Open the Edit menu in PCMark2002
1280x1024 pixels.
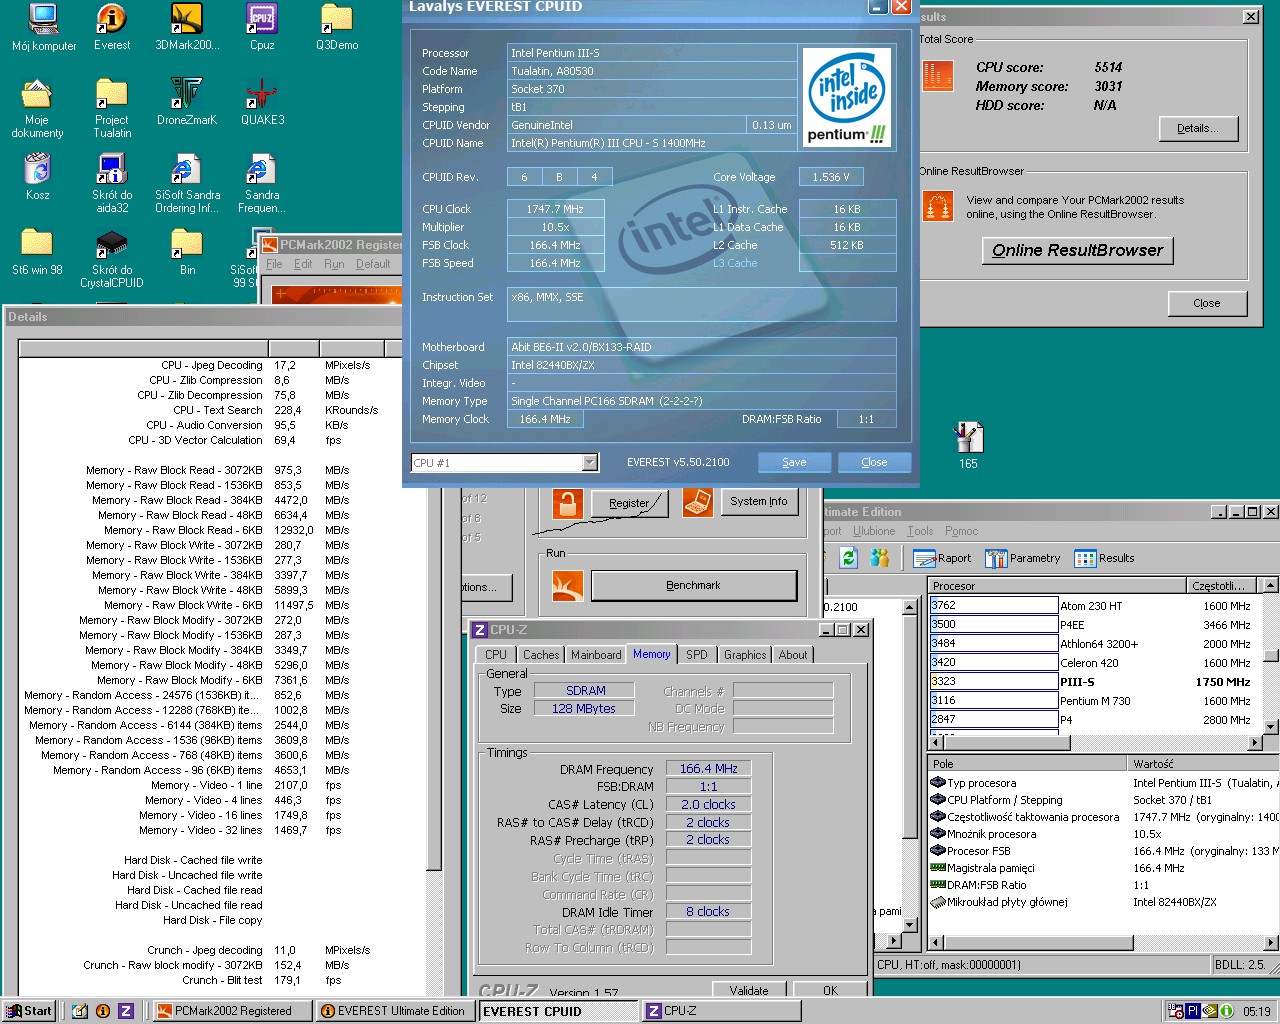(303, 264)
